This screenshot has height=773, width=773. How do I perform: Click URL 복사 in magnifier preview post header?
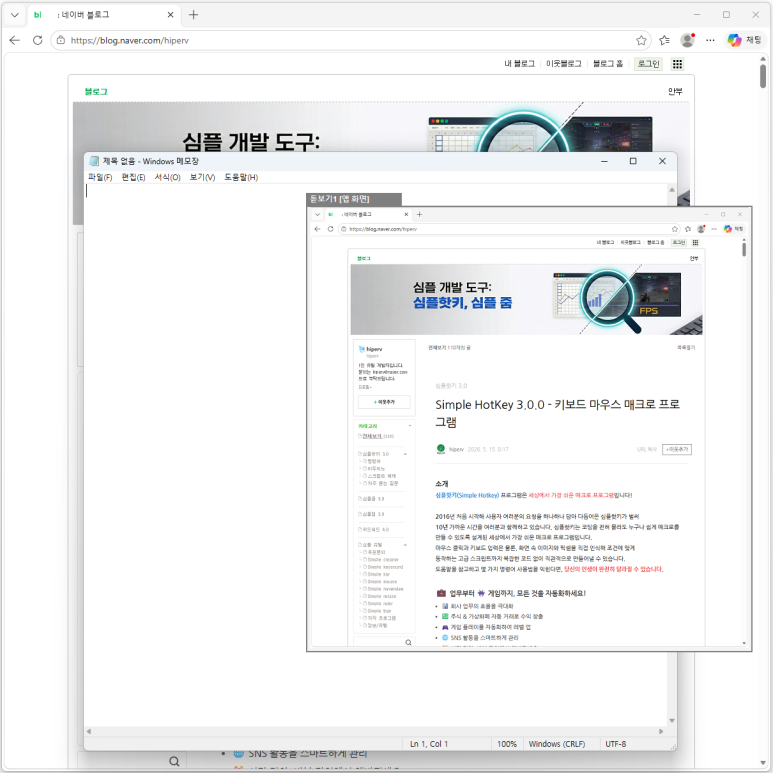click(646, 450)
